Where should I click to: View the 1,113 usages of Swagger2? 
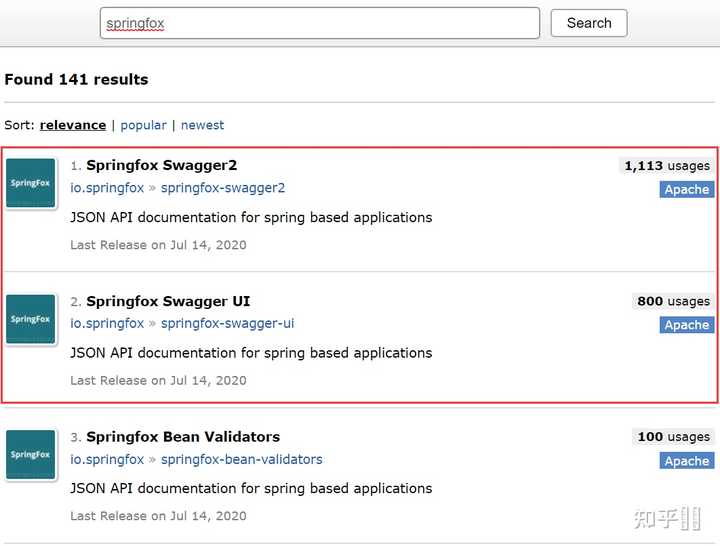pos(666,166)
